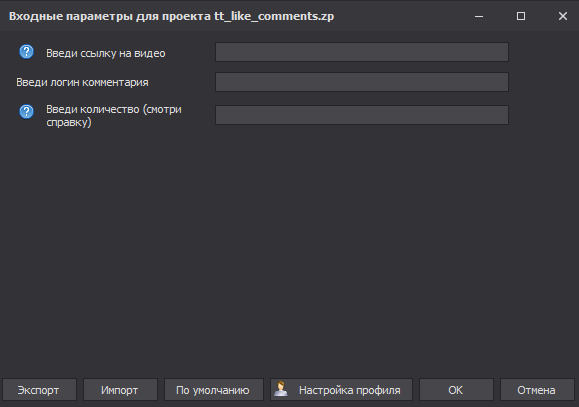This screenshot has width=579, height=407.
Task: Select the label Введи ссылку на видео
Action: (x=106, y=53)
